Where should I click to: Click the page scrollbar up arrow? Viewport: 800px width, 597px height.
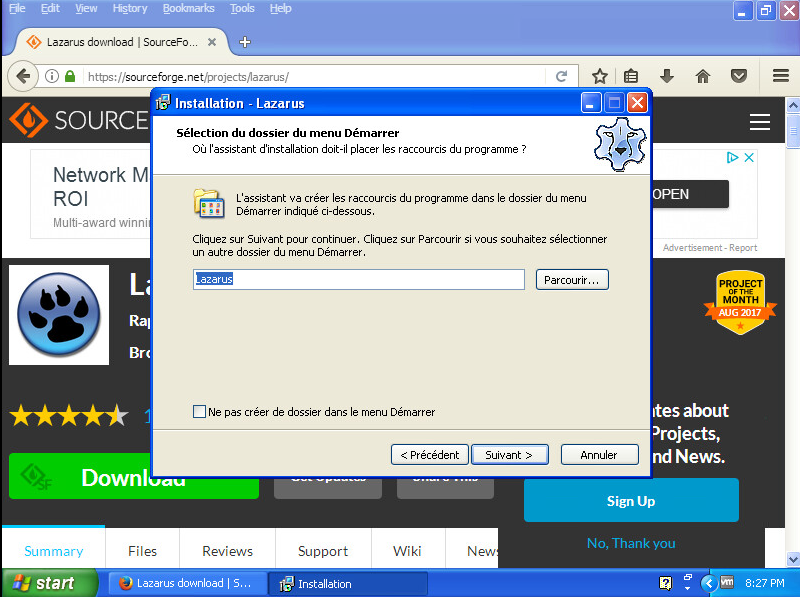pyautogui.click(x=793, y=105)
